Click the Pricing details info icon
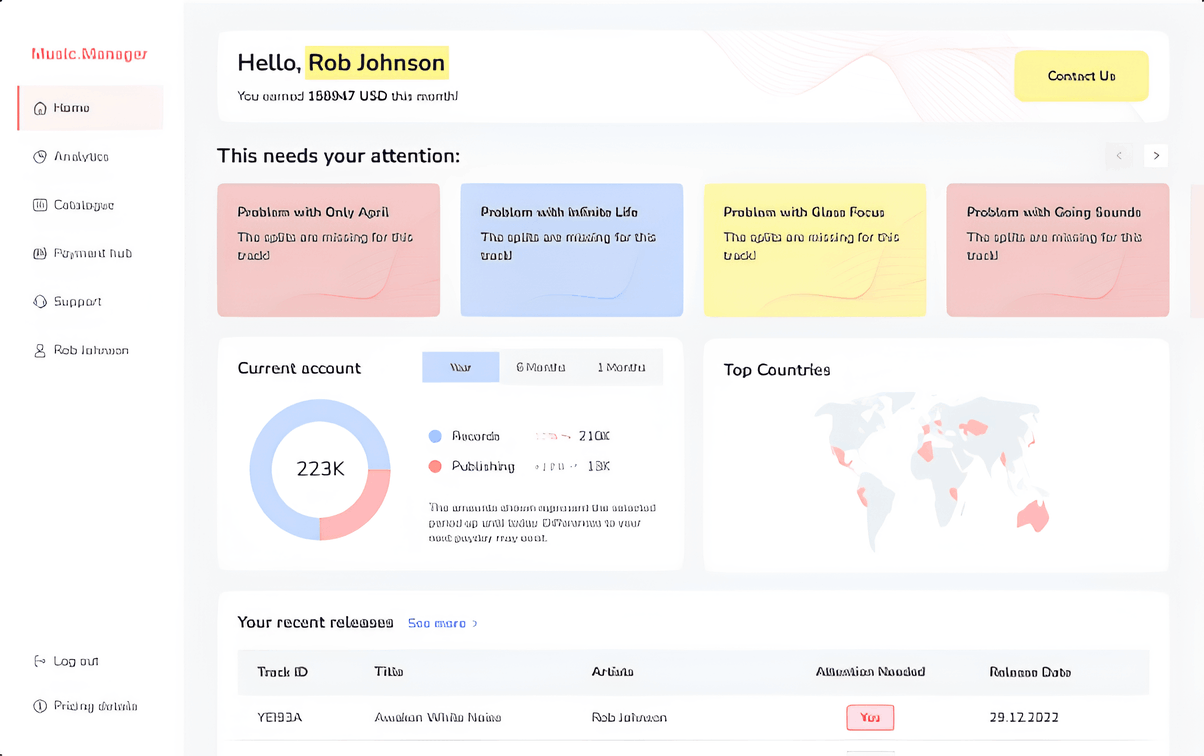This screenshot has height=756, width=1204. [40, 706]
